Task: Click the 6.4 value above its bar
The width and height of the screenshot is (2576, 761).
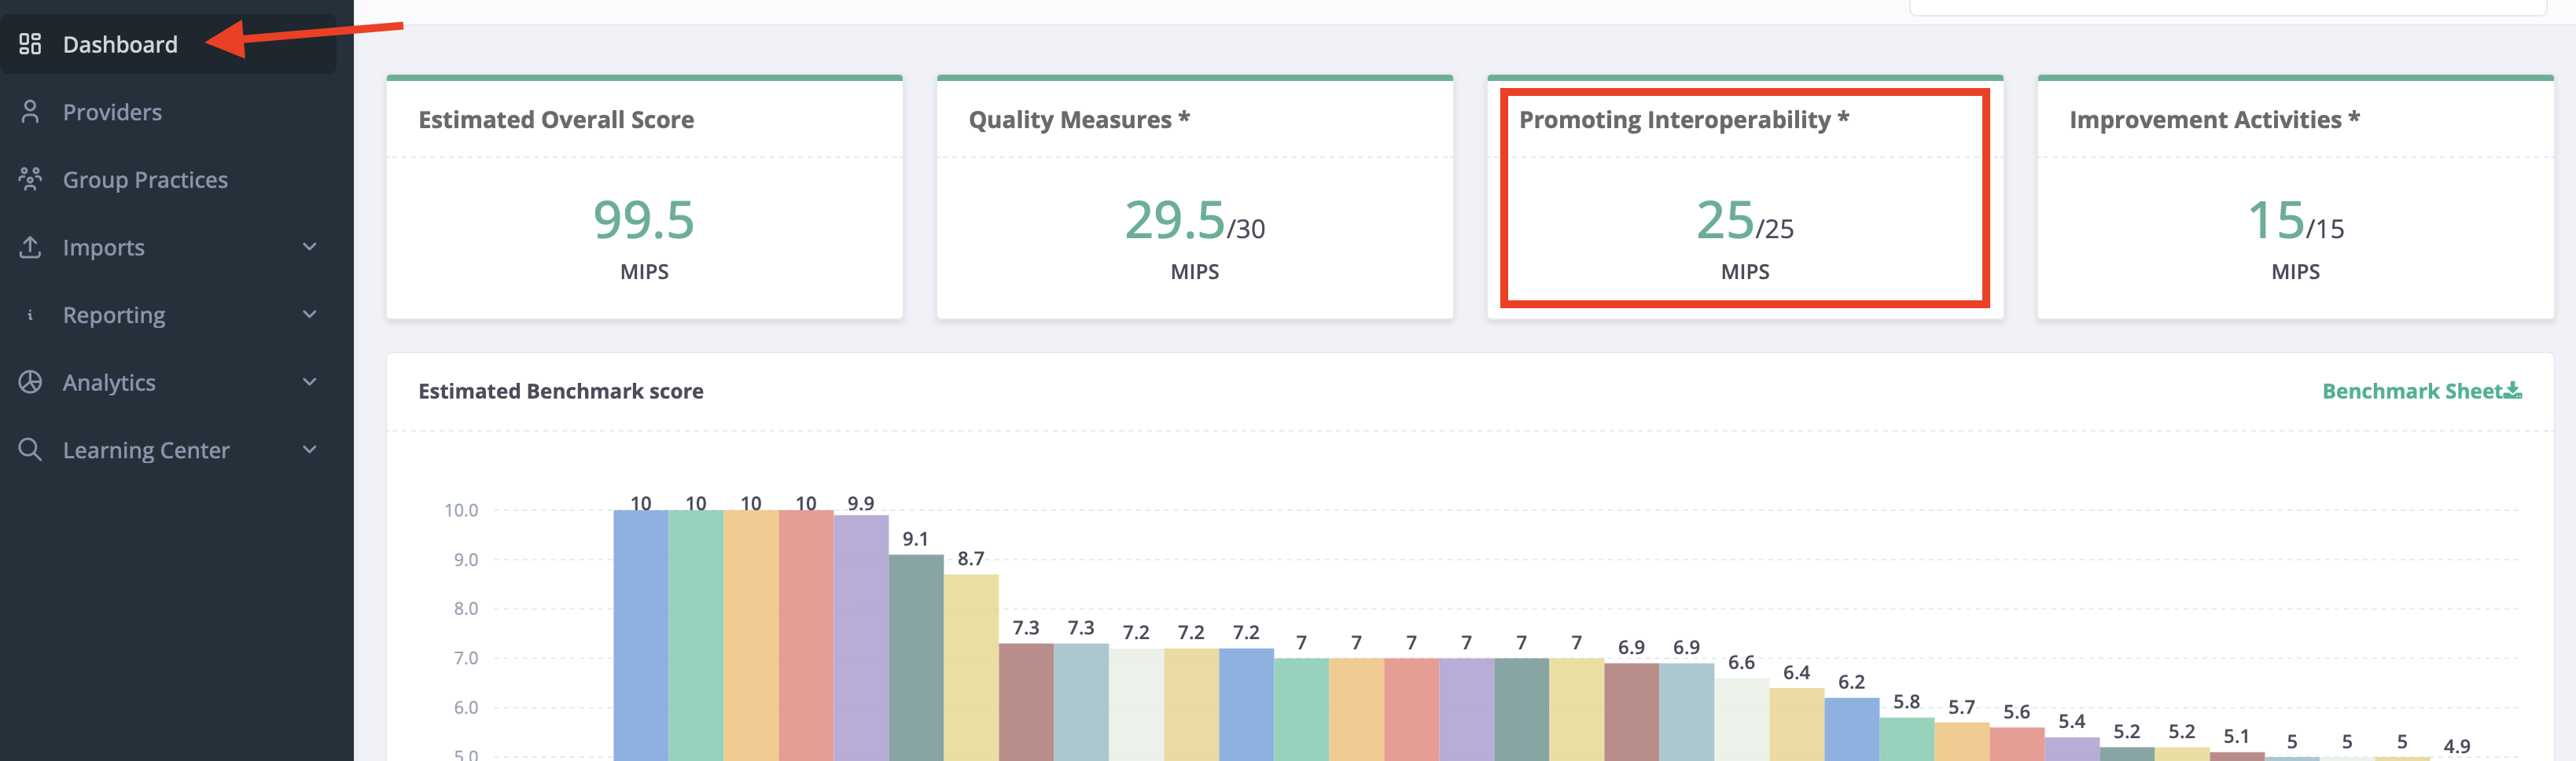Action: click(x=1797, y=673)
